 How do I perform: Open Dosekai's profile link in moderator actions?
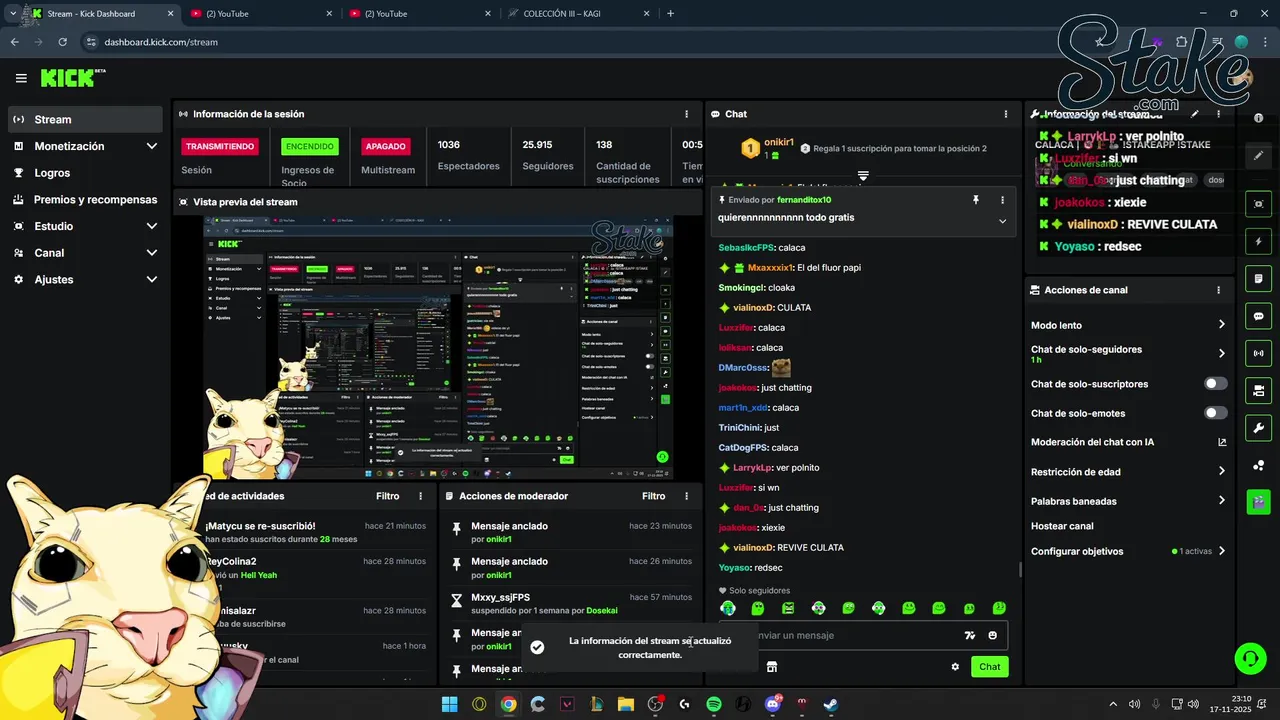pos(602,611)
